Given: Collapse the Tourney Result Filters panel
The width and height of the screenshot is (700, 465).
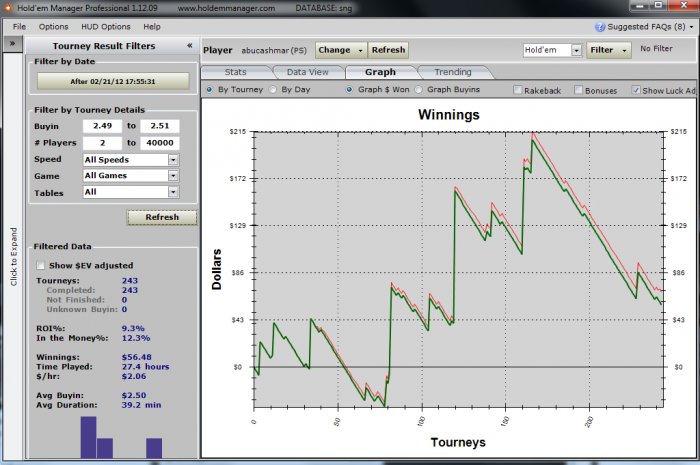Looking at the screenshot, I should click(x=190, y=46).
